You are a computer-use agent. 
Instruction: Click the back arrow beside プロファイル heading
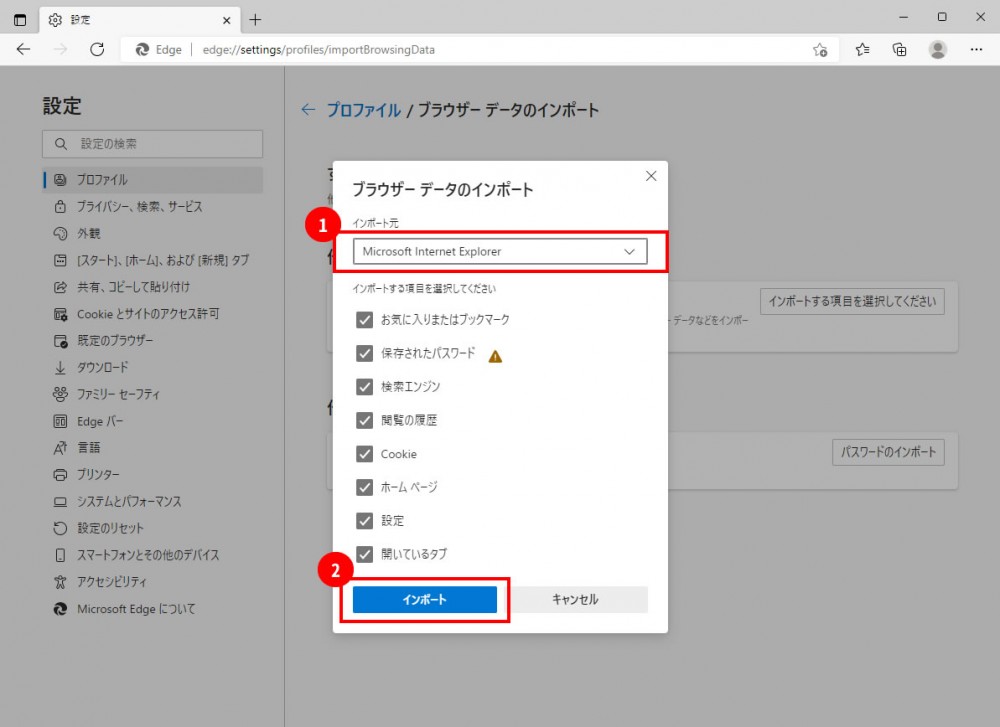pyautogui.click(x=308, y=110)
